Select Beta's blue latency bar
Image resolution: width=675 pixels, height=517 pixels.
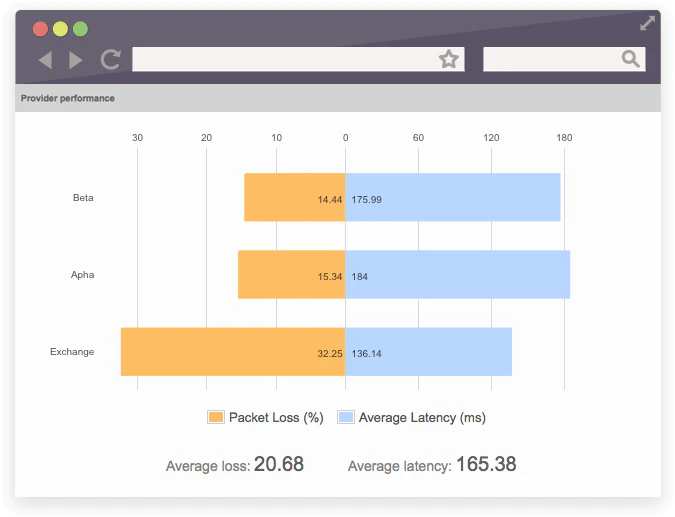tap(453, 197)
